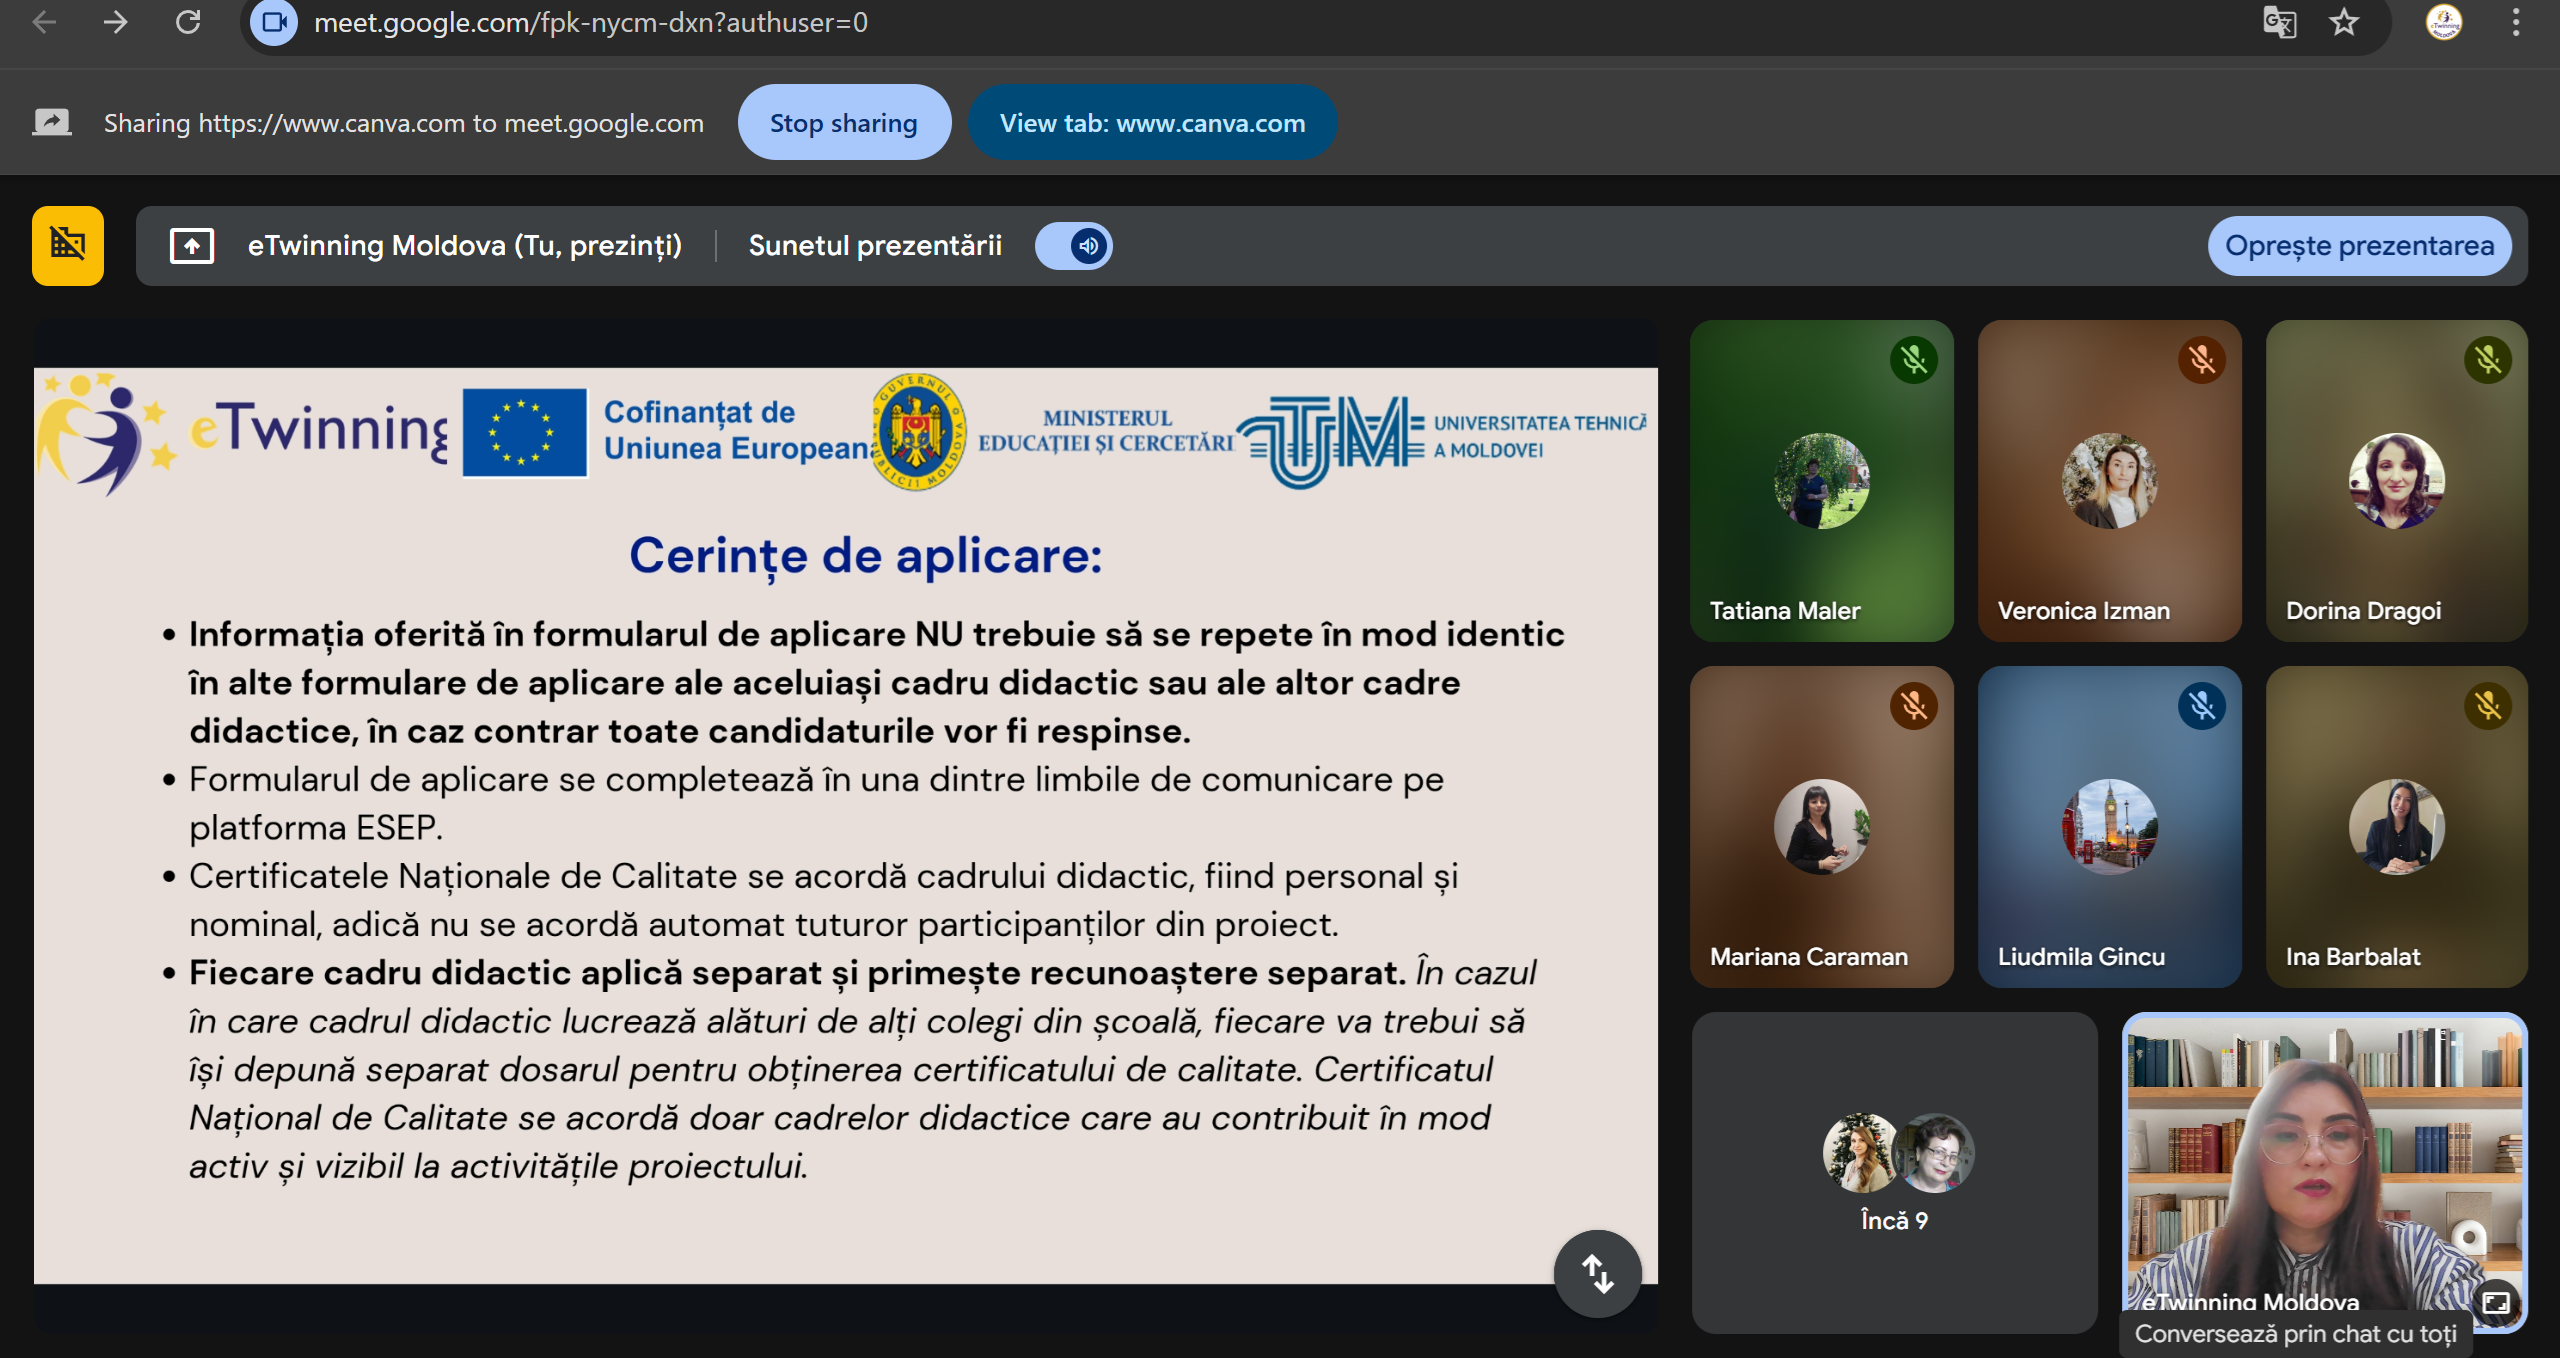This screenshot has width=2560, height=1358.
Task: Click the swap layout arrows button
Action: pos(1597,1273)
